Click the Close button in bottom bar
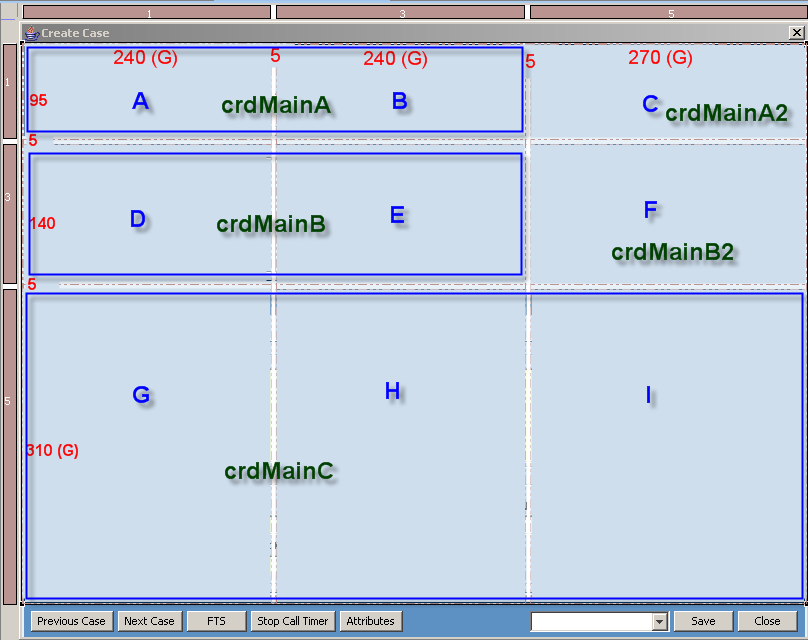Viewport: 808px width, 640px height. [x=767, y=621]
